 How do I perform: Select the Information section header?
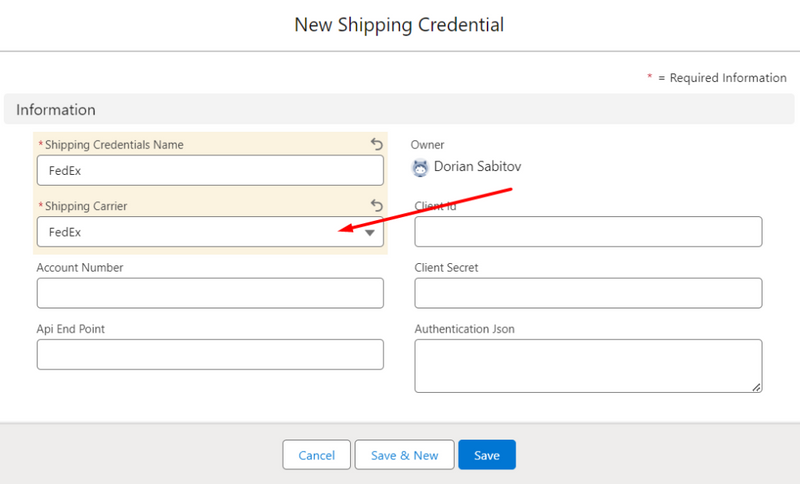click(399, 109)
